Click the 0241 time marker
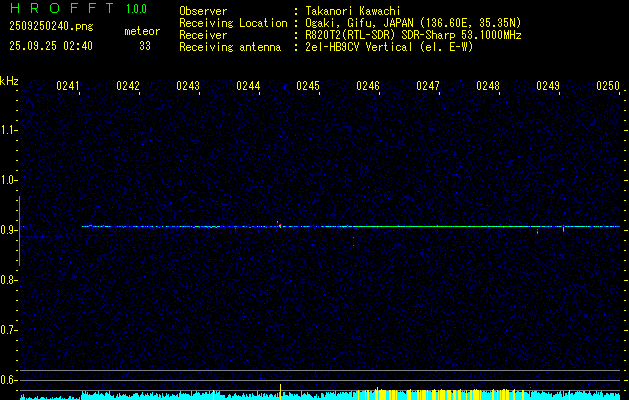629x400 pixels. (x=68, y=86)
